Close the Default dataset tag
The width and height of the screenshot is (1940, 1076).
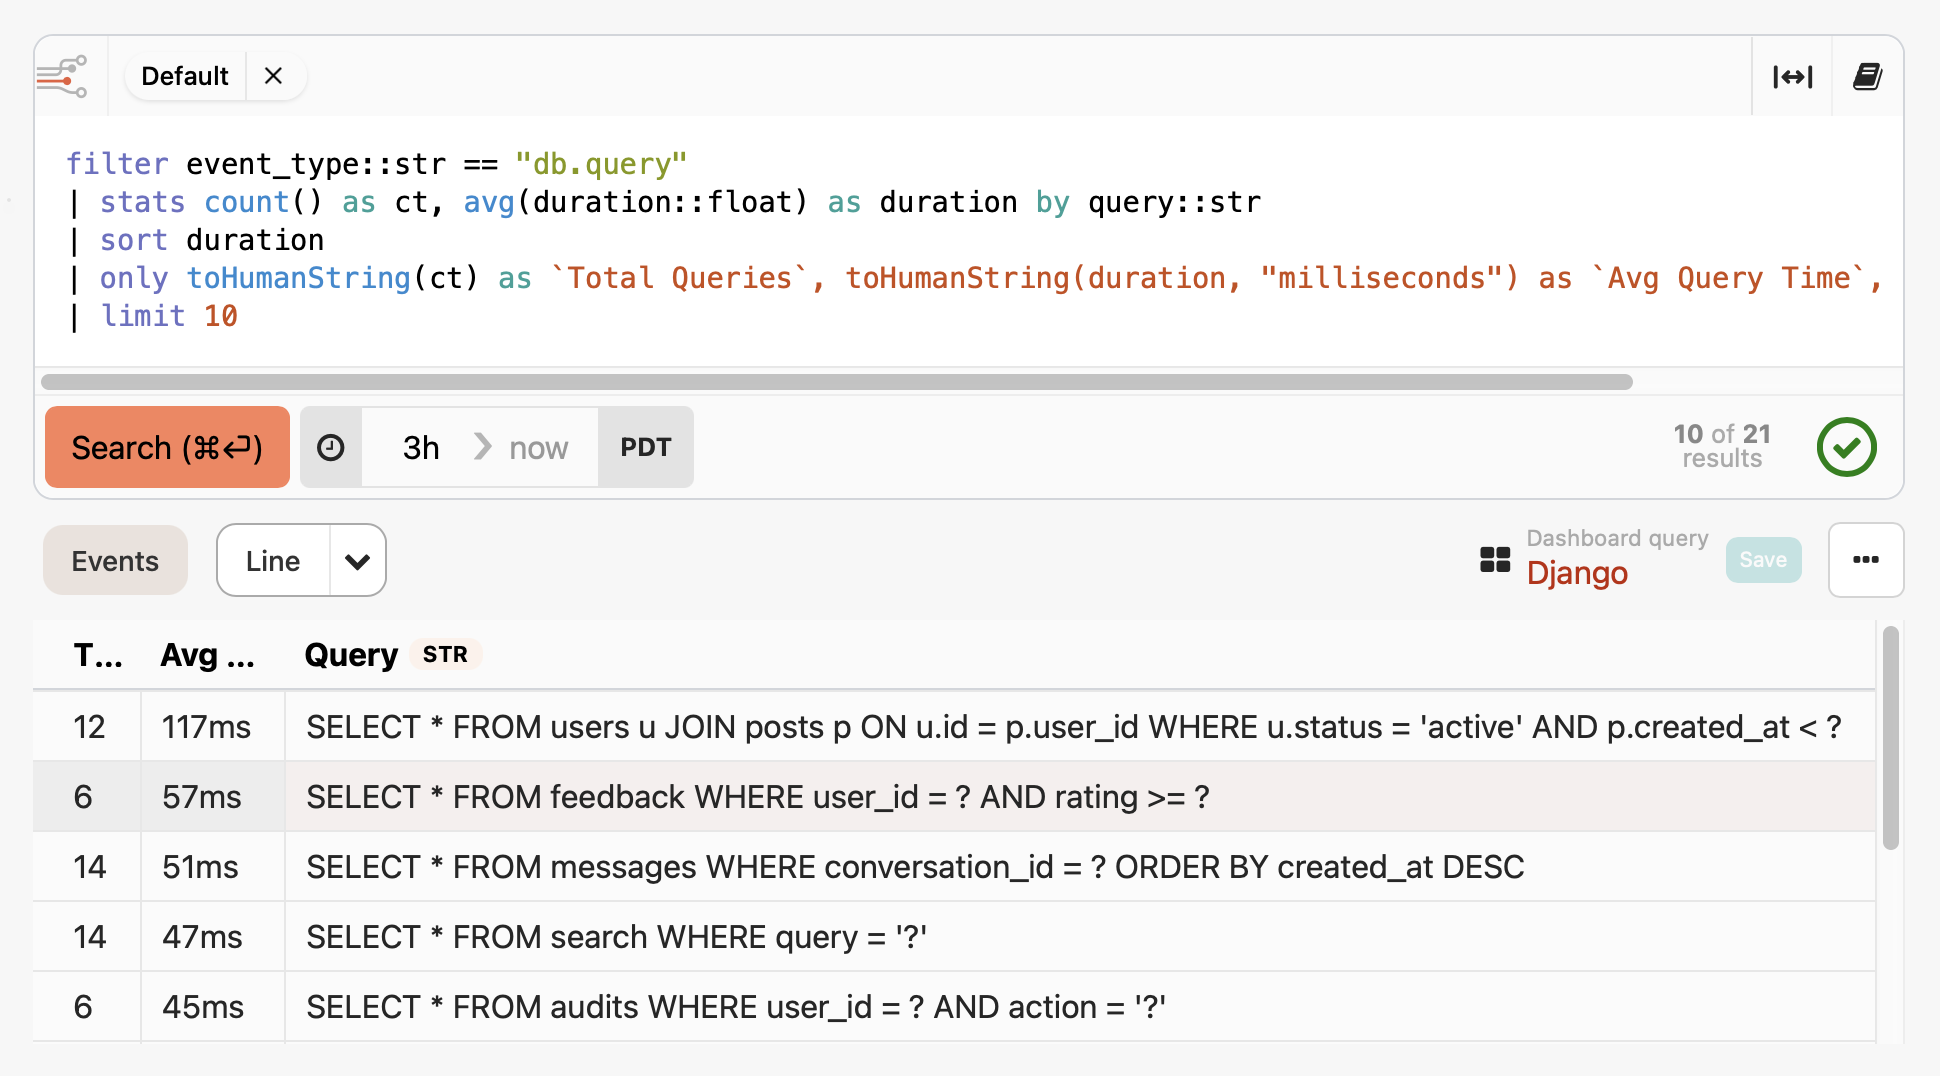tap(273, 76)
